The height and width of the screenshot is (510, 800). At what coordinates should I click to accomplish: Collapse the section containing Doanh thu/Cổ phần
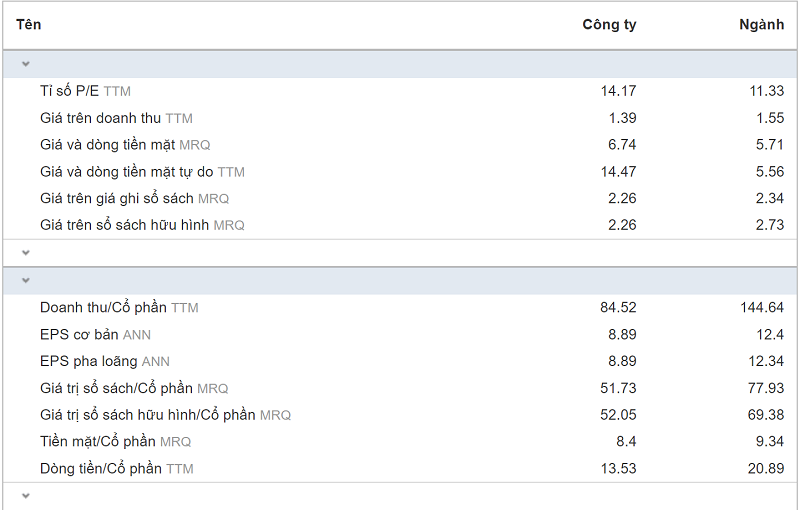(26, 281)
